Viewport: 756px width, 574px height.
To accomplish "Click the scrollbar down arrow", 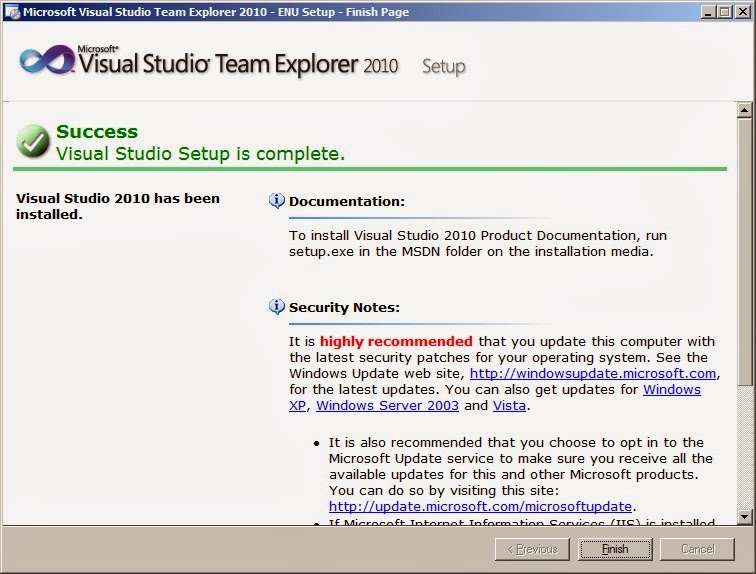I will click(744, 517).
